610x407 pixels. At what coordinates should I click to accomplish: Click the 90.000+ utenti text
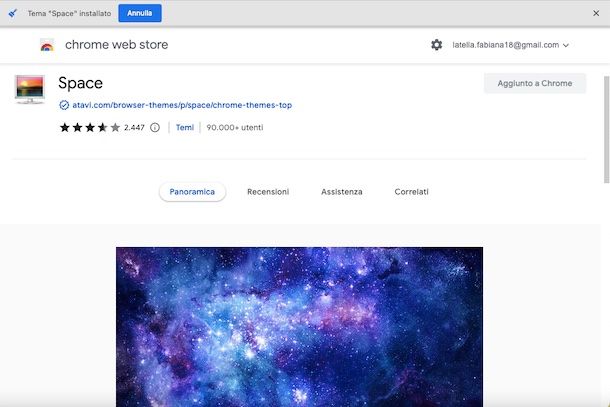235,127
